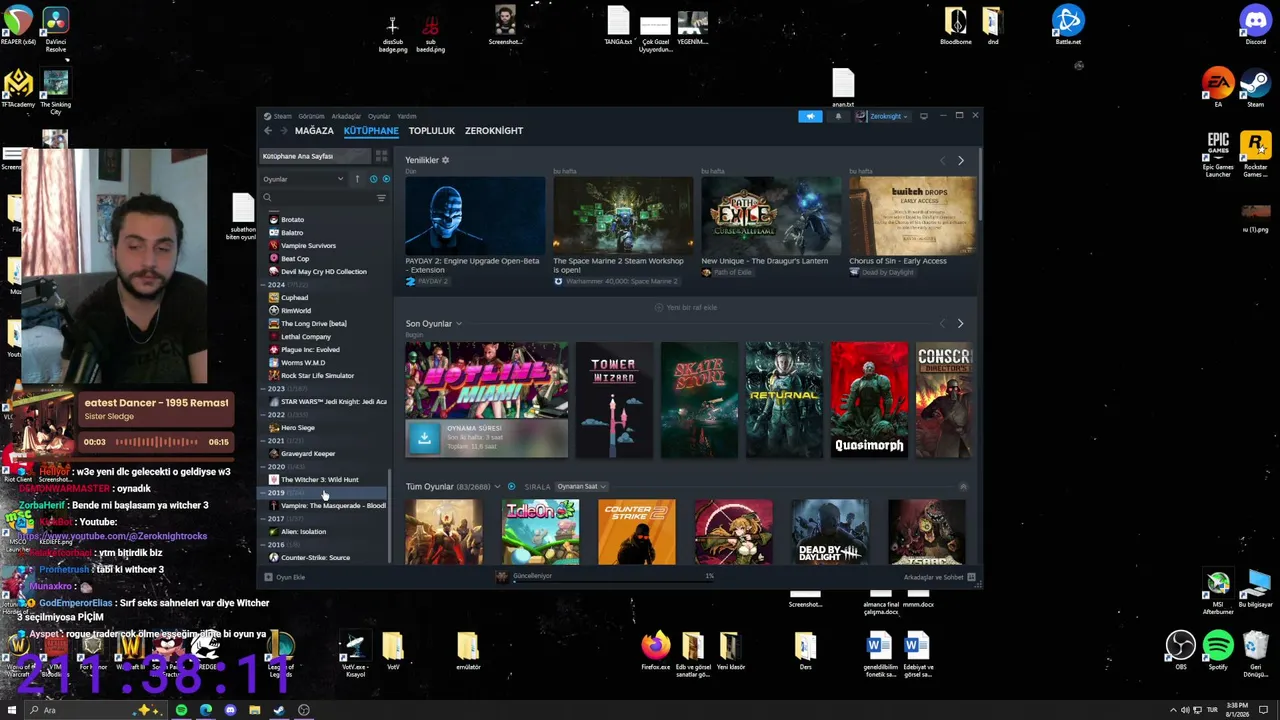Viewport: 1280px width, 720px height.
Task: Open the Path of Exile news thumbnail
Action: point(771,215)
